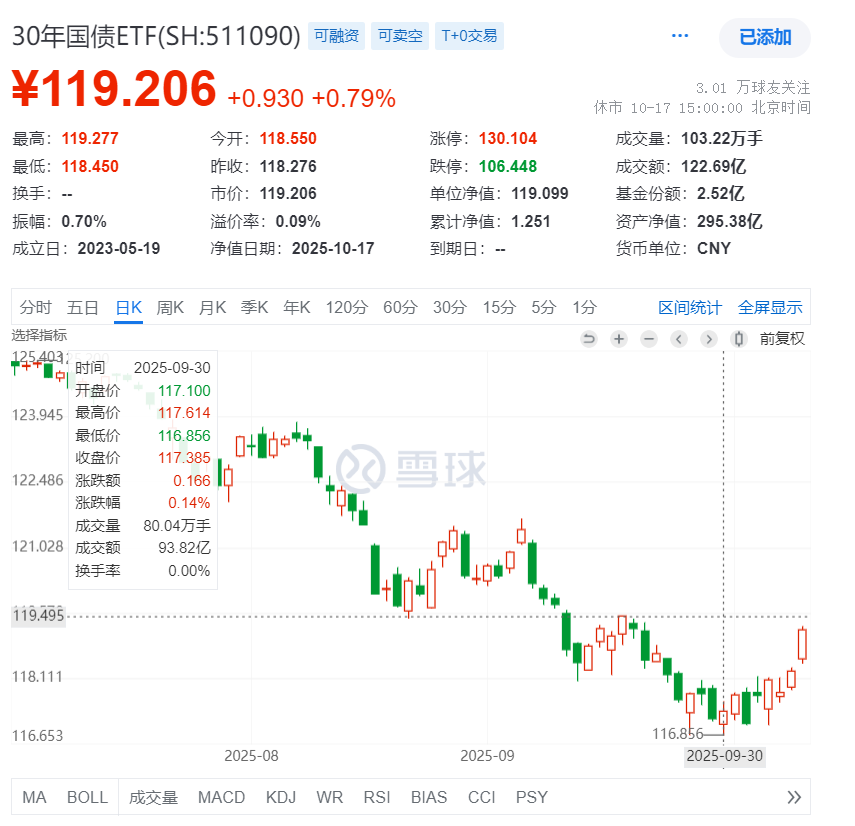
Task: Shift chart right with next arrow
Action: pyautogui.click(x=708, y=339)
